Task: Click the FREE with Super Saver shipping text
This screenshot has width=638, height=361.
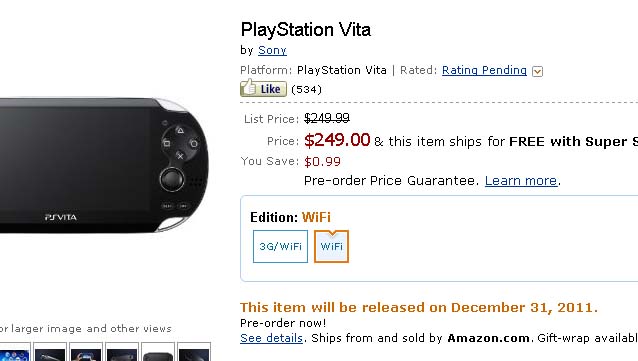Action: pos(573,141)
